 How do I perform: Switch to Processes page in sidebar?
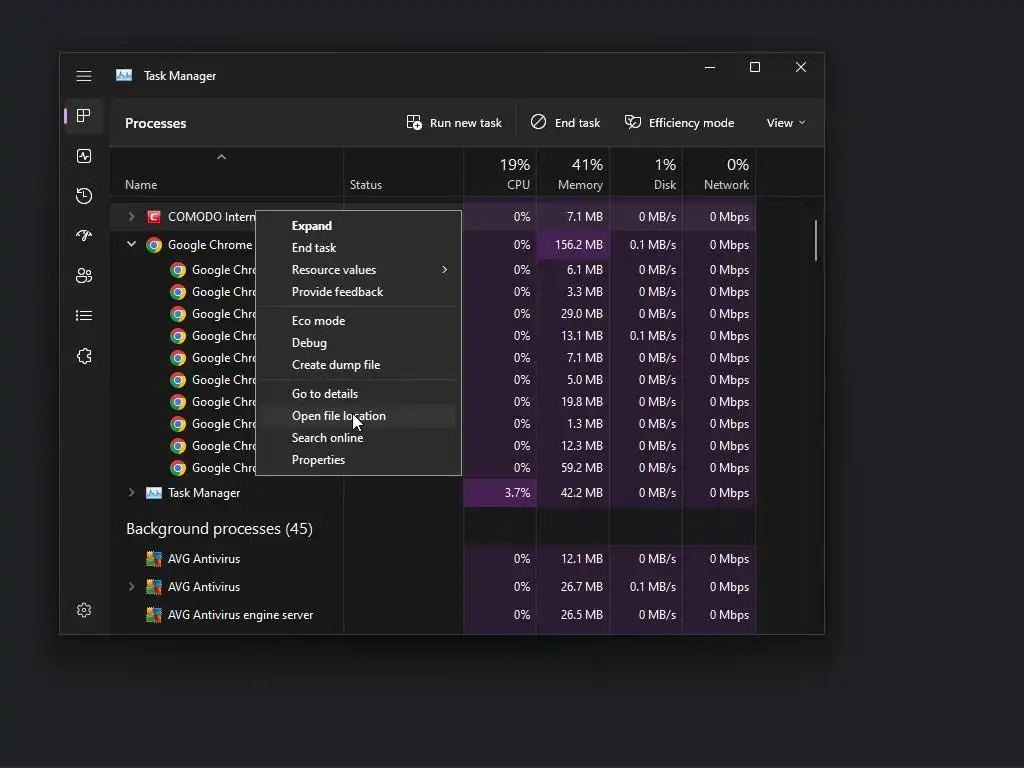(84, 116)
